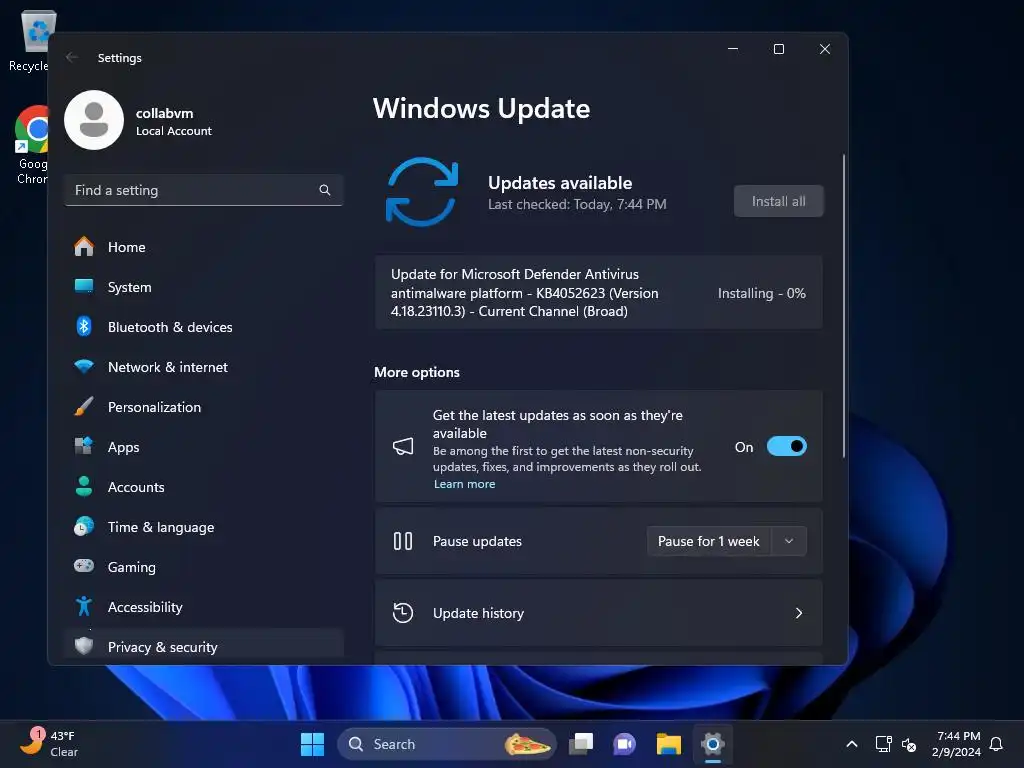Click the collabvm profile avatar
The height and width of the screenshot is (768, 1024).
(94, 120)
